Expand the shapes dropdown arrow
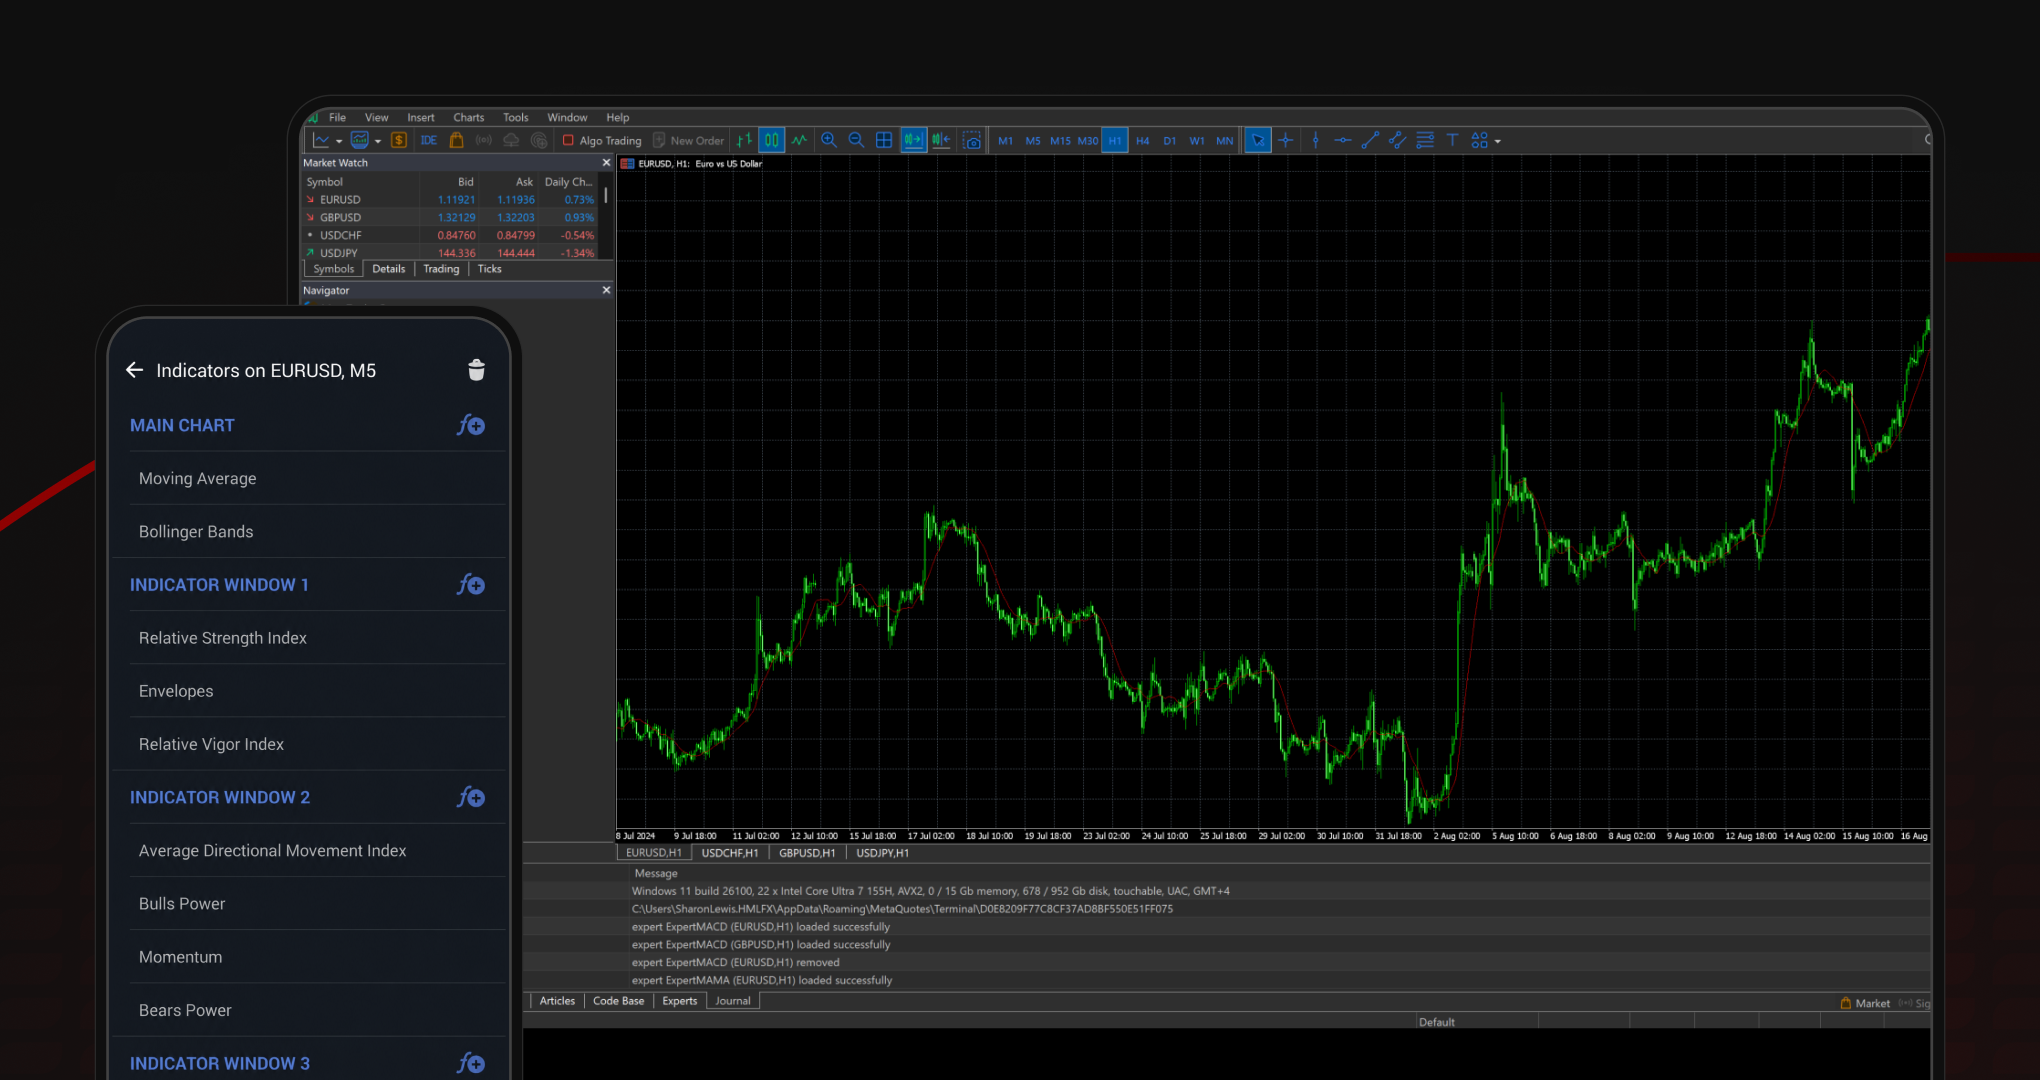The image size is (2040, 1080). [1497, 141]
